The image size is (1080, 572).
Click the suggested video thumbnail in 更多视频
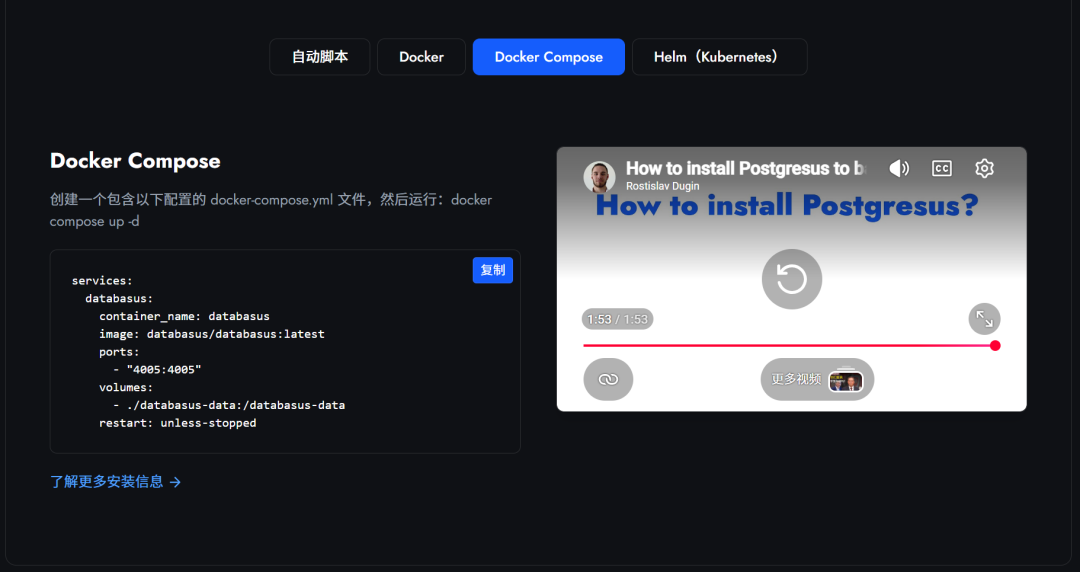846,380
